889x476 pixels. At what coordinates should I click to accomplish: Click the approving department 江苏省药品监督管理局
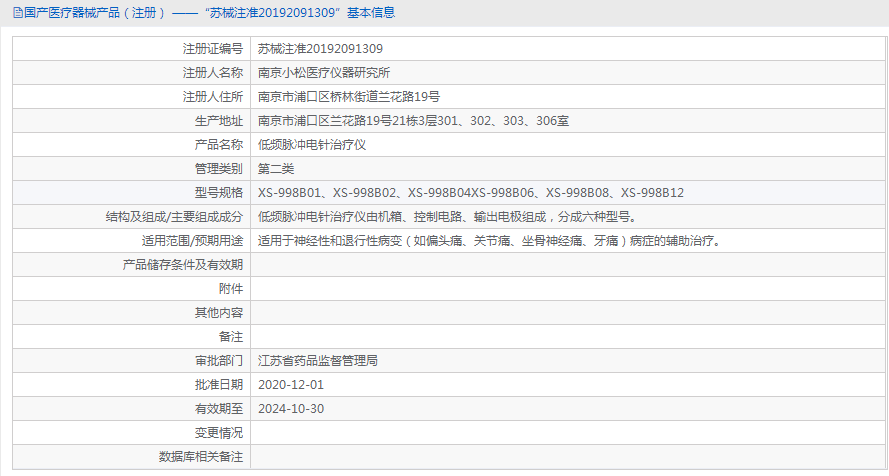318,361
